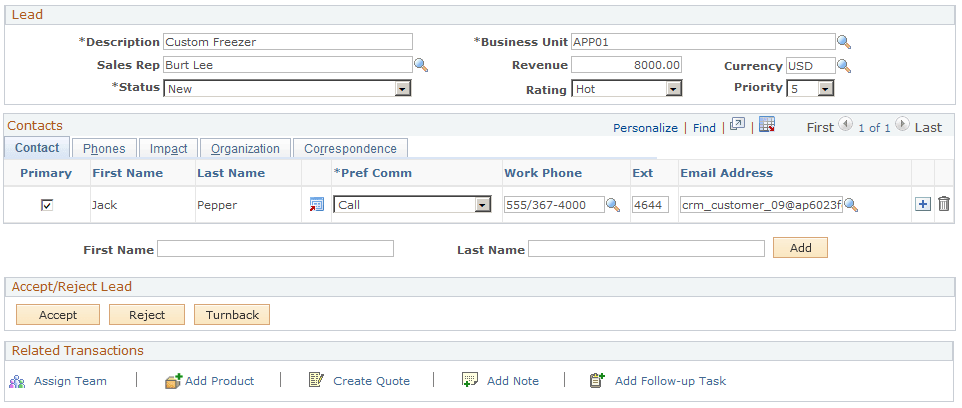Click the Sales Rep field Burt Lee

click(288, 64)
